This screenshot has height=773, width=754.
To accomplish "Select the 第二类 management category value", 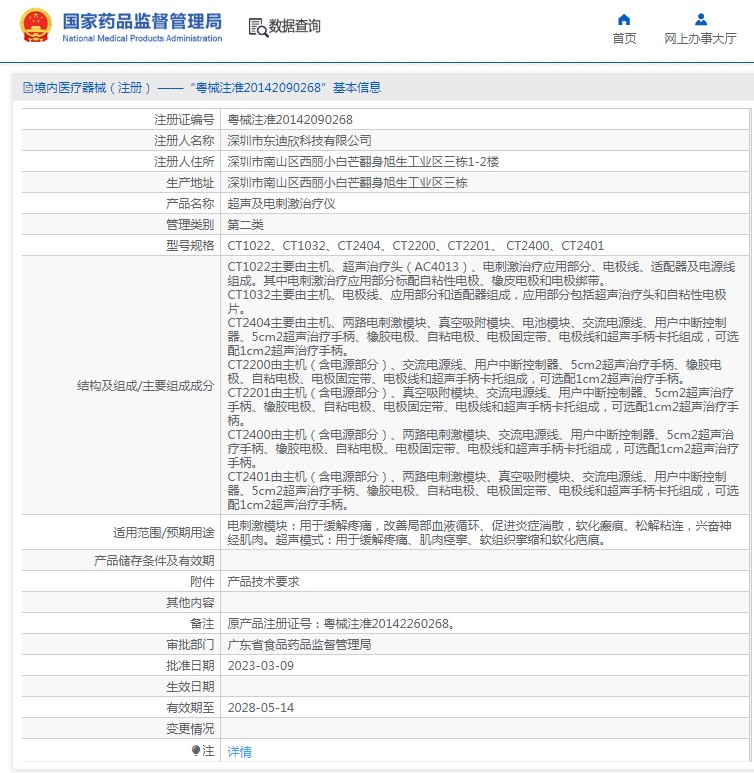I will point(245,225).
